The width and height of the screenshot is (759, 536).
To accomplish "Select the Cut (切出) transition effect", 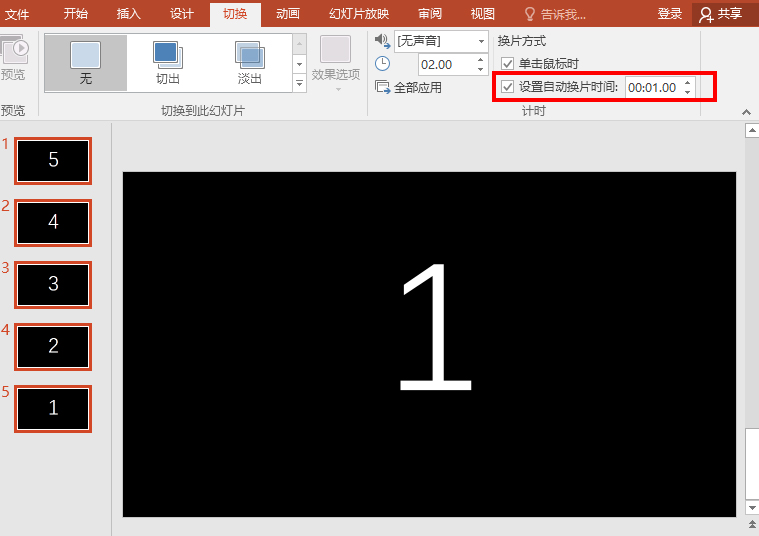I will [x=167, y=63].
